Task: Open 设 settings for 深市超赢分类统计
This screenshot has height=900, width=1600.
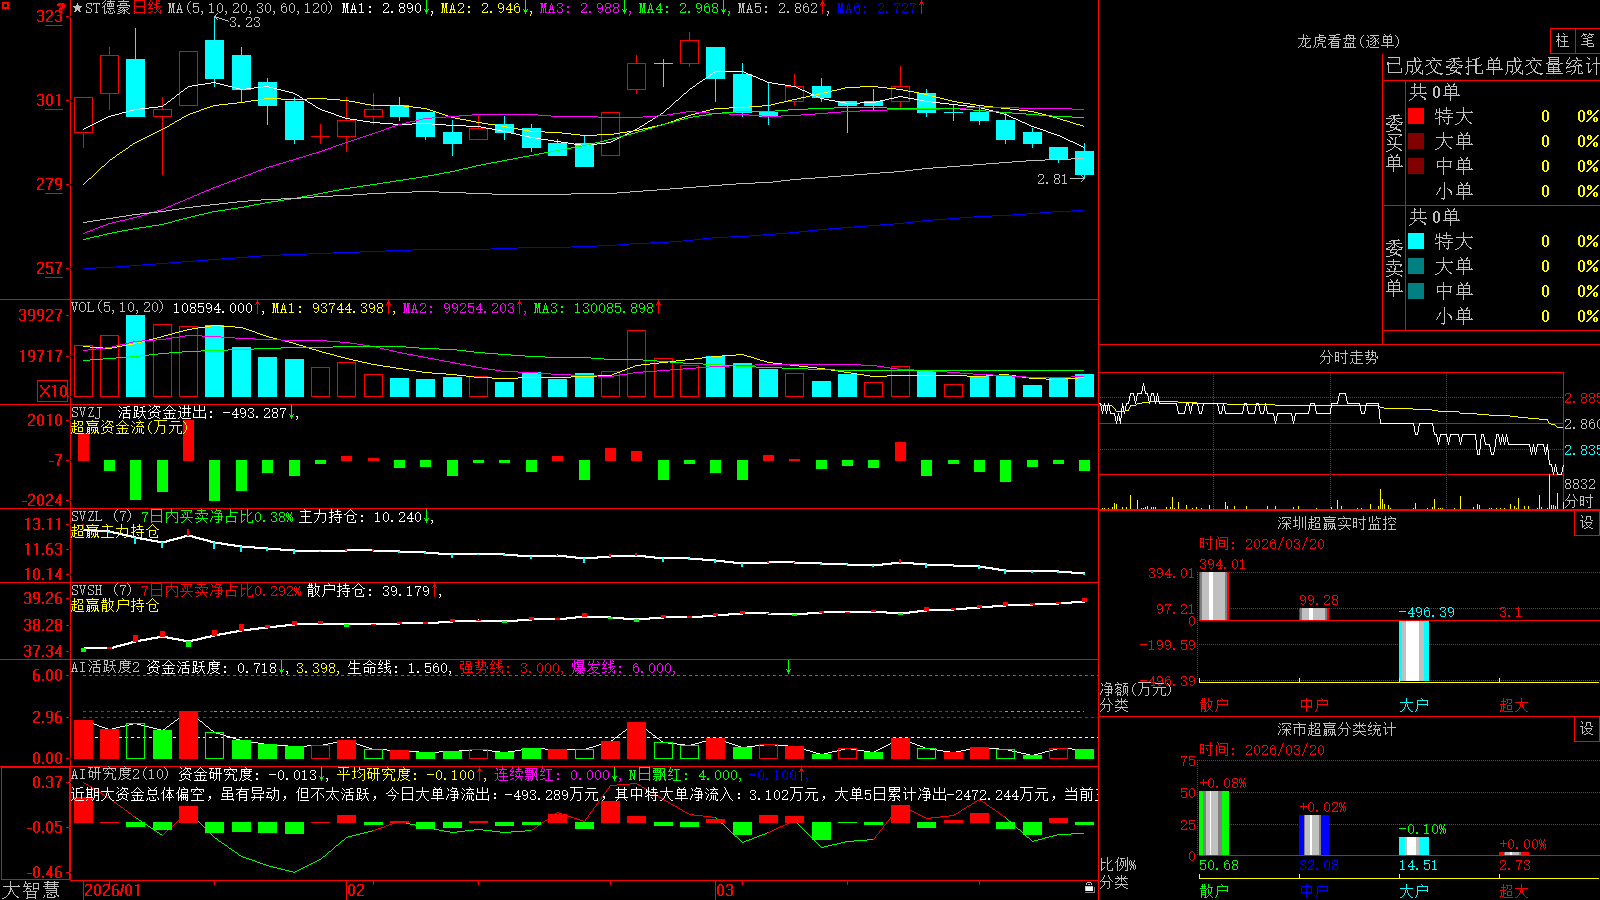Action: (x=1587, y=729)
